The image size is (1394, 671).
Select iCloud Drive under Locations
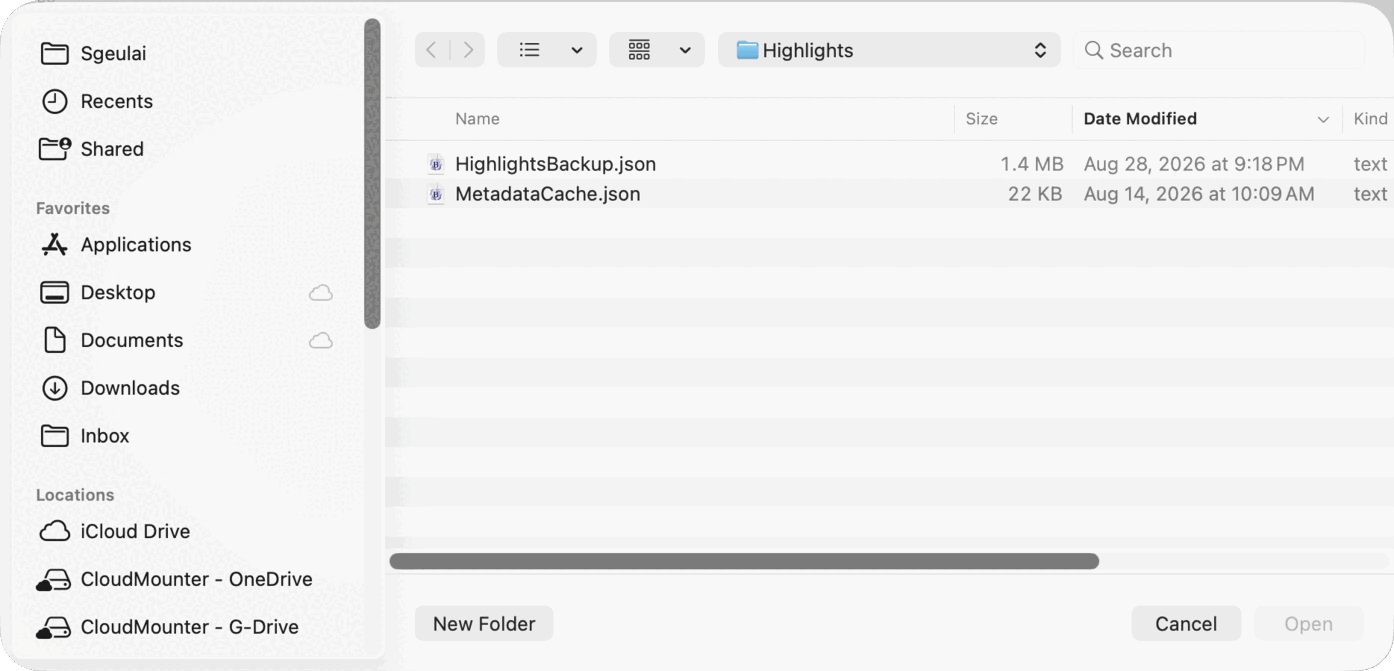click(114, 531)
